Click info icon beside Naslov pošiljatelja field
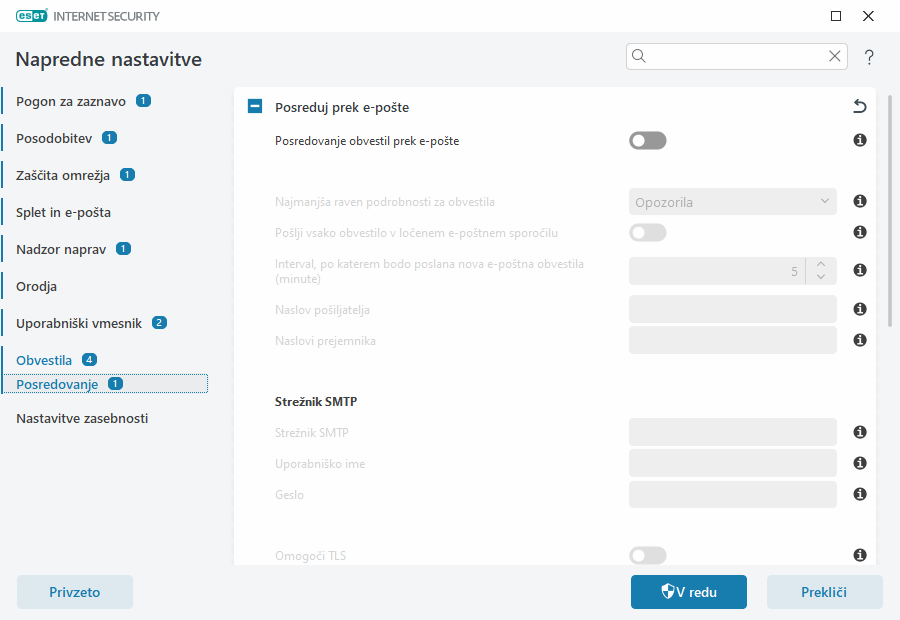The height and width of the screenshot is (620, 900). click(859, 309)
